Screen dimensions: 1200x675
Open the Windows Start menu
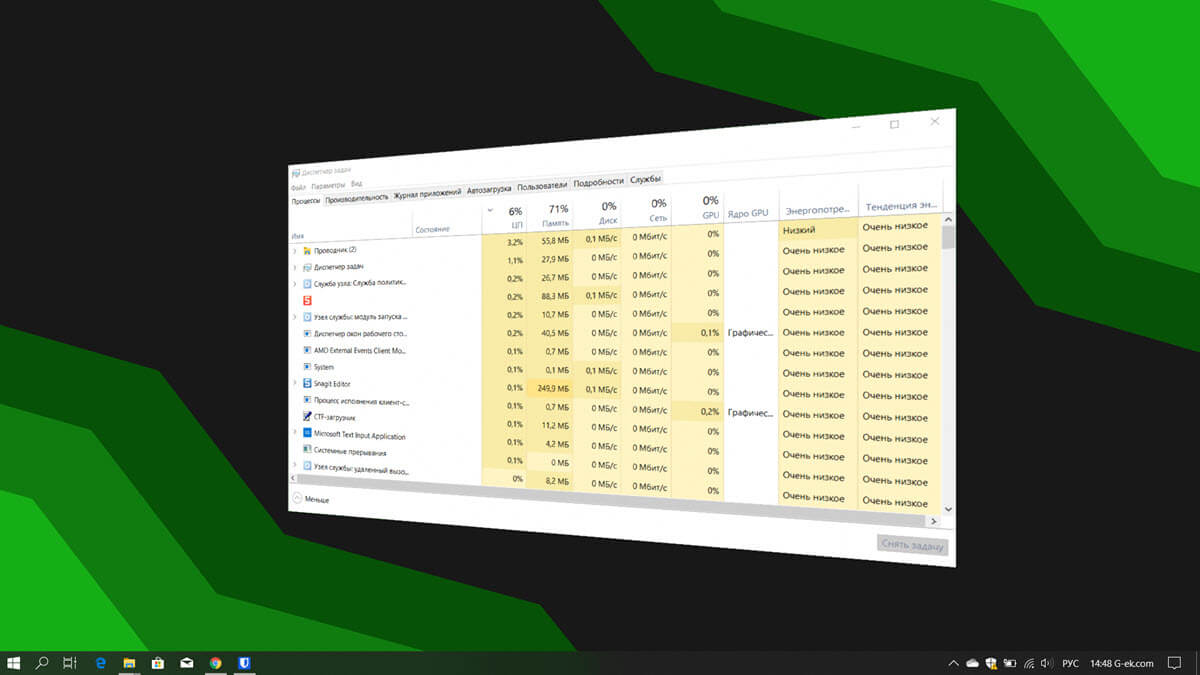[x=15, y=662]
